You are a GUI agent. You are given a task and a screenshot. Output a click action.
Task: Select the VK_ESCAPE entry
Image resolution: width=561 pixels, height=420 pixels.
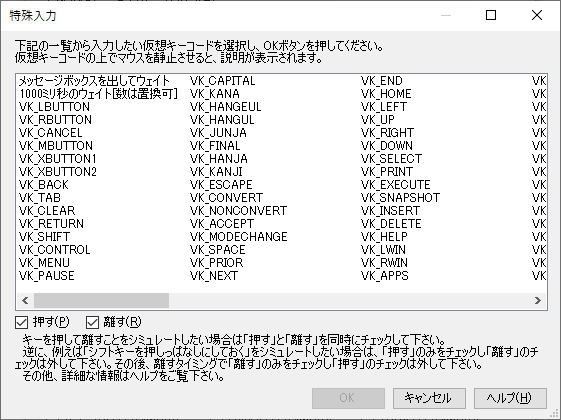point(221,185)
